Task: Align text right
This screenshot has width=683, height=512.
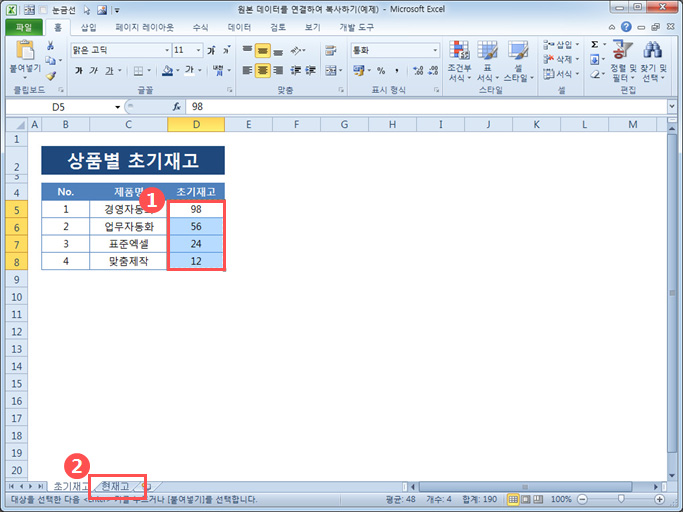Action: [278, 70]
